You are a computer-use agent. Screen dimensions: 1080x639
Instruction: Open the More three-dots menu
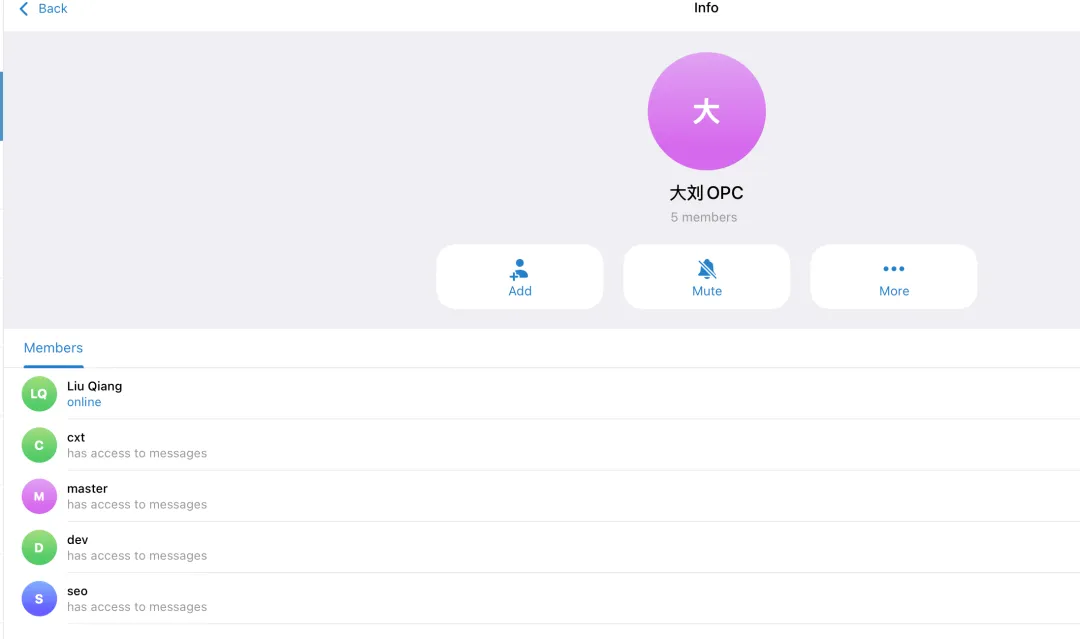click(x=893, y=269)
